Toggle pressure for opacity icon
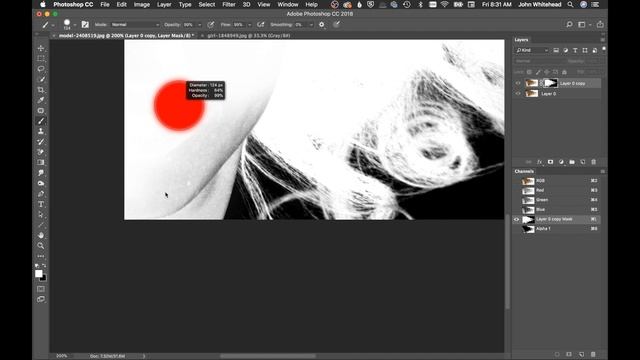640x360 pixels. tap(211, 24)
